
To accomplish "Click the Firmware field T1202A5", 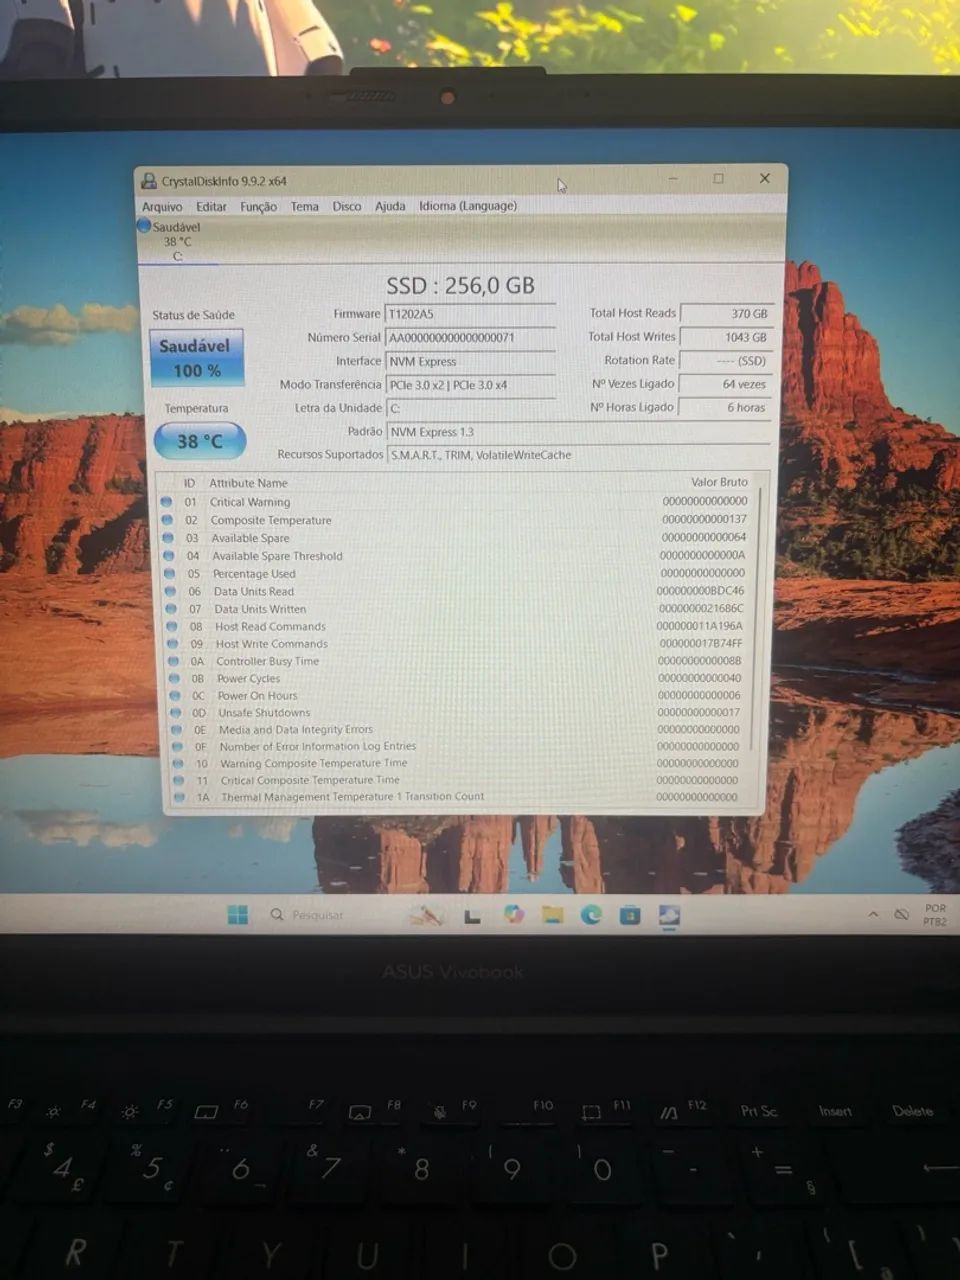I will [470, 314].
